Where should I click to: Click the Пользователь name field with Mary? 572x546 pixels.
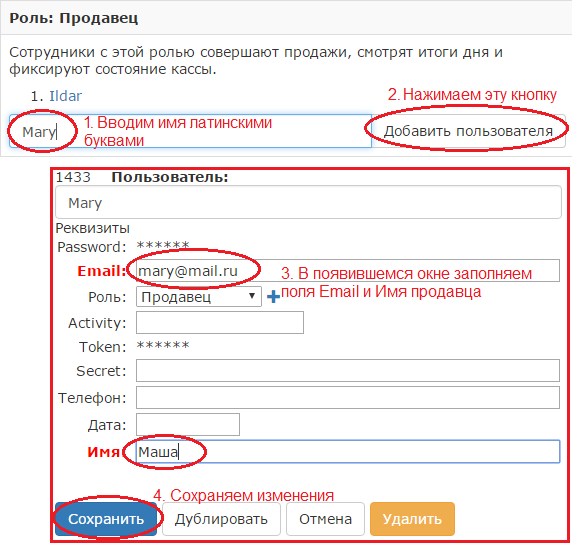point(308,202)
